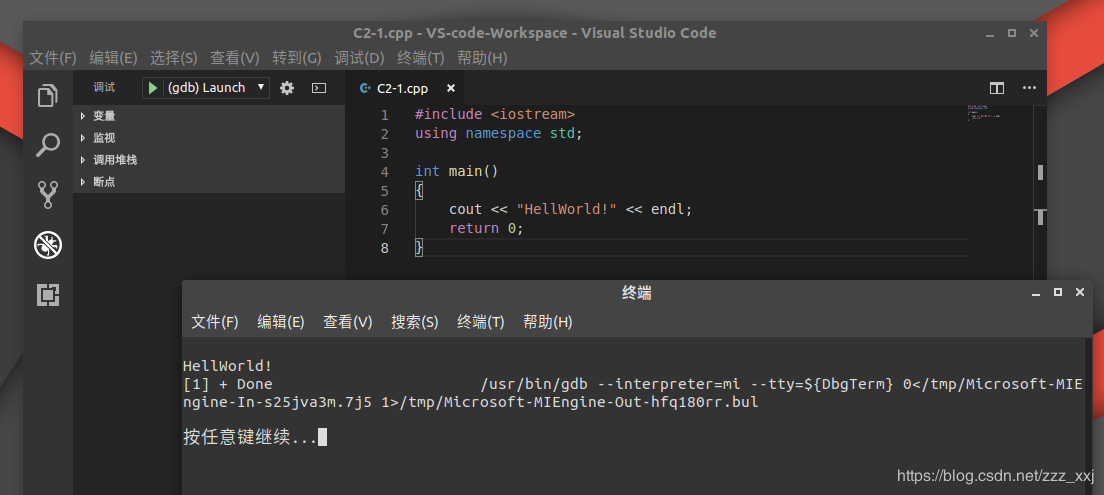Click the "int main()" code line
Viewport: 1104px width, 495px height.
click(x=456, y=172)
